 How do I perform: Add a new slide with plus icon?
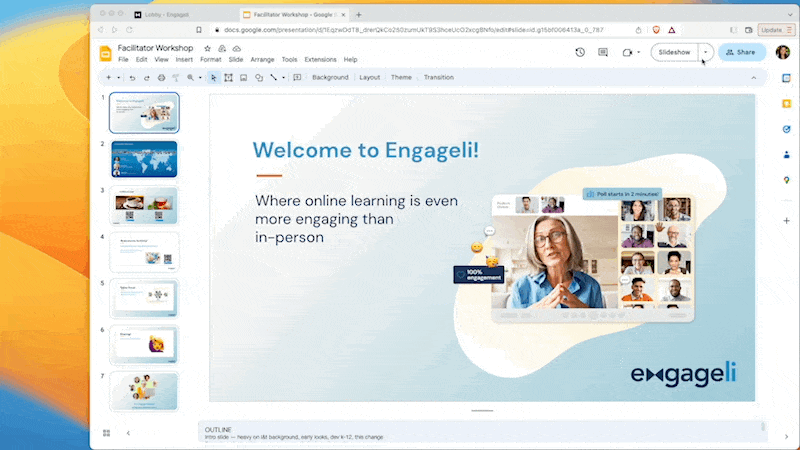108,78
